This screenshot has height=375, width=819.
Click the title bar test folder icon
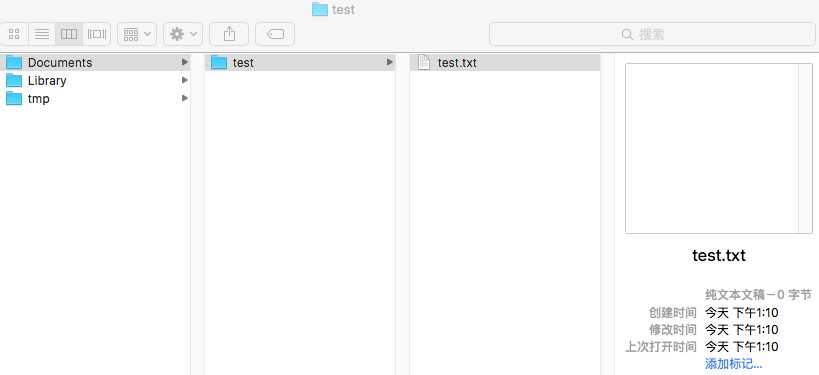click(x=320, y=9)
